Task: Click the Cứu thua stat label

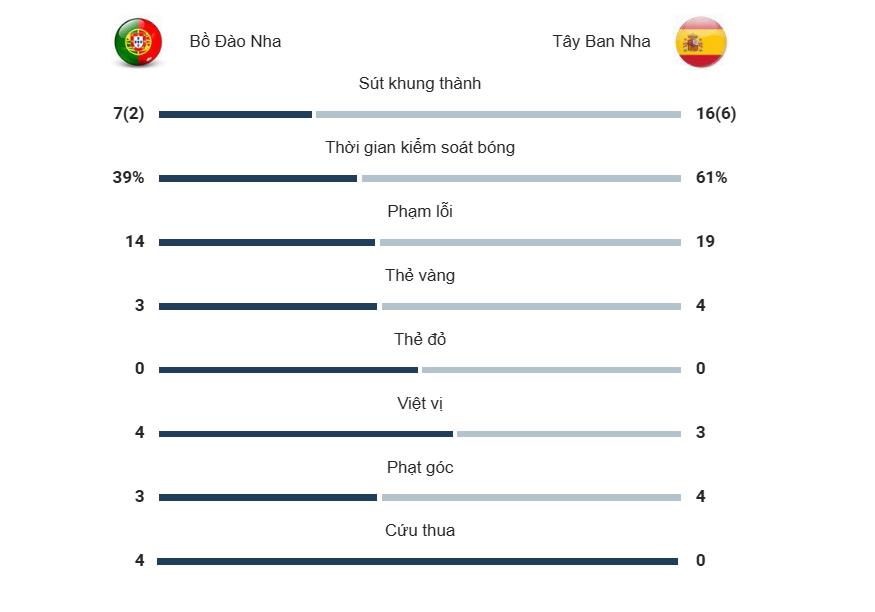Action: [x=420, y=531]
